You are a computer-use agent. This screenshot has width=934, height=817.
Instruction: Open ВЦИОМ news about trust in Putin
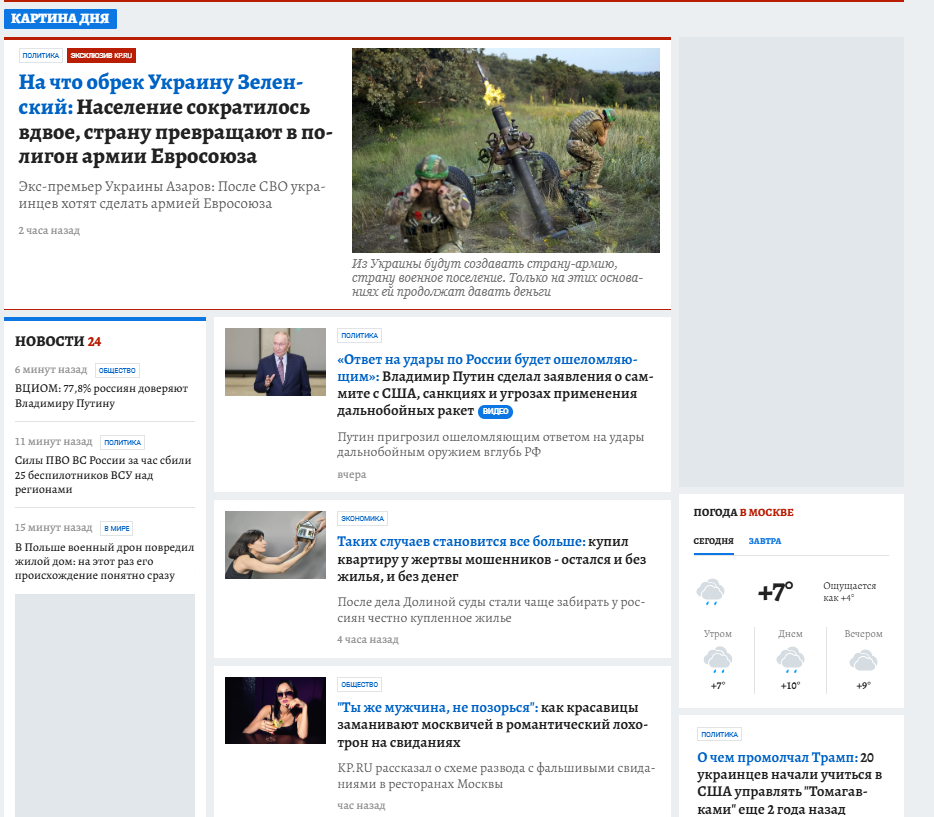(x=101, y=396)
